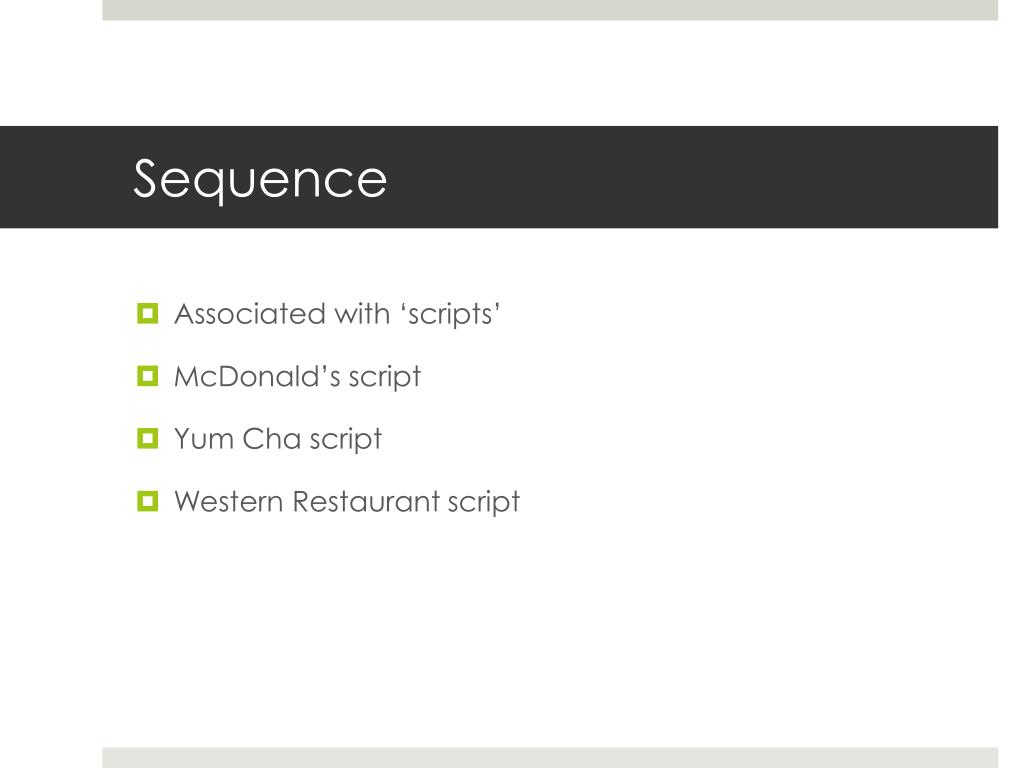The image size is (1024, 768).
Task: Click the dark title banner right of Sequence
Action: coord(692,177)
